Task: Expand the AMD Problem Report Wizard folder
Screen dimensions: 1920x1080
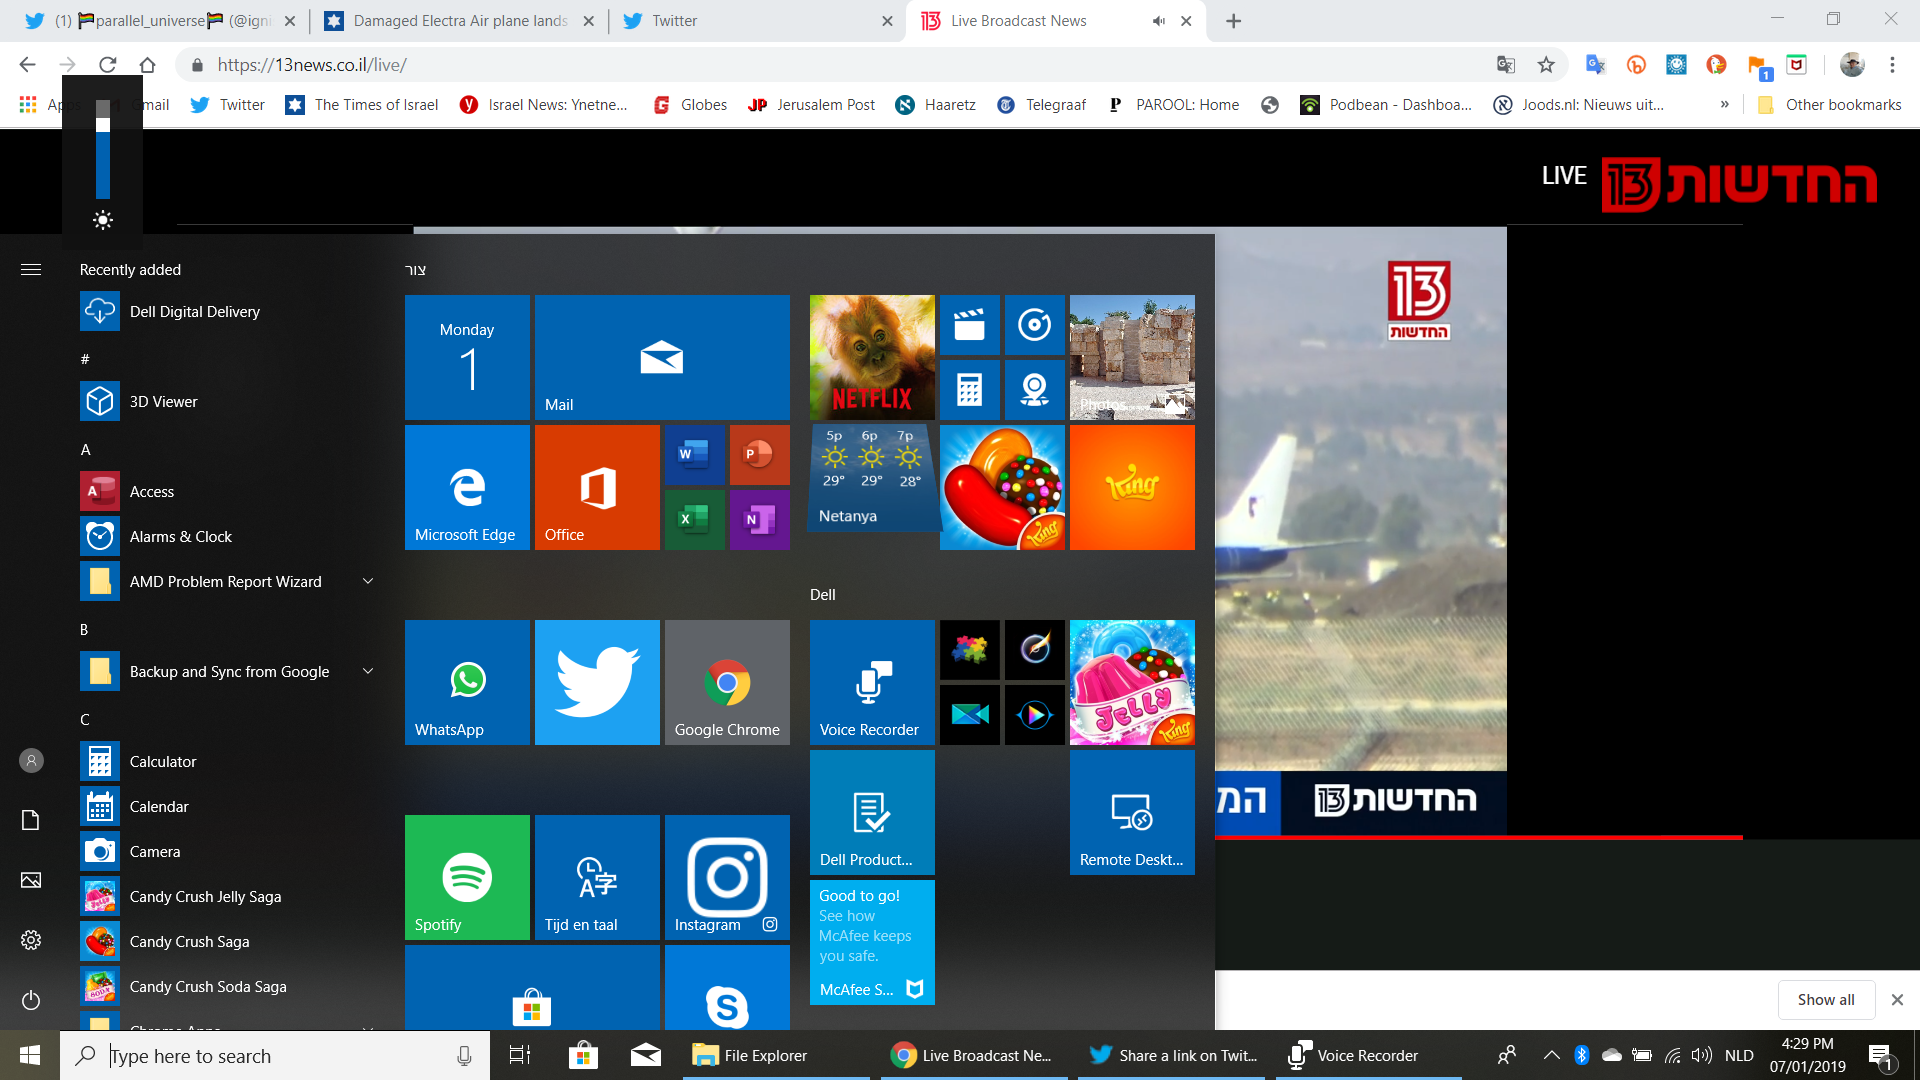Action: point(368,581)
